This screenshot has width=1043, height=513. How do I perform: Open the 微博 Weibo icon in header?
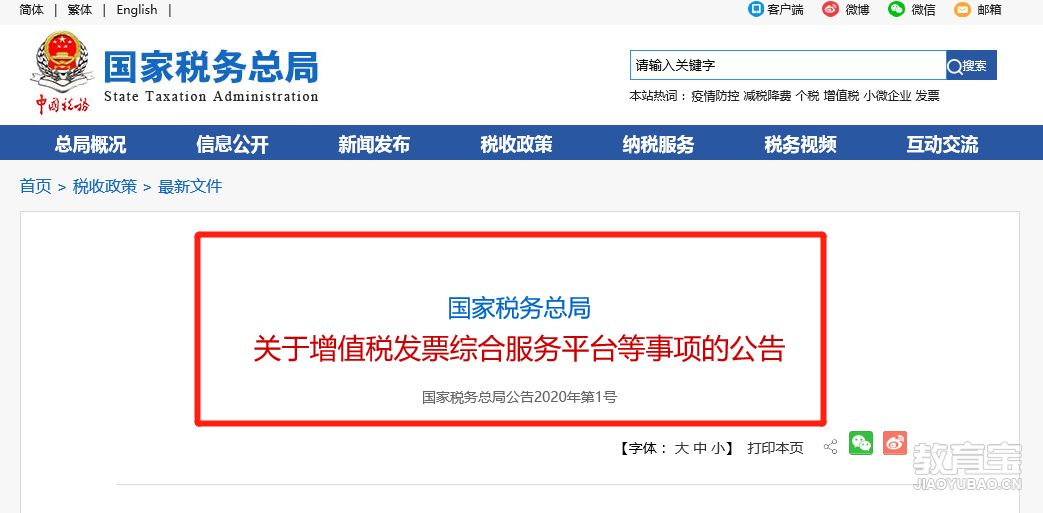point(830,9)
